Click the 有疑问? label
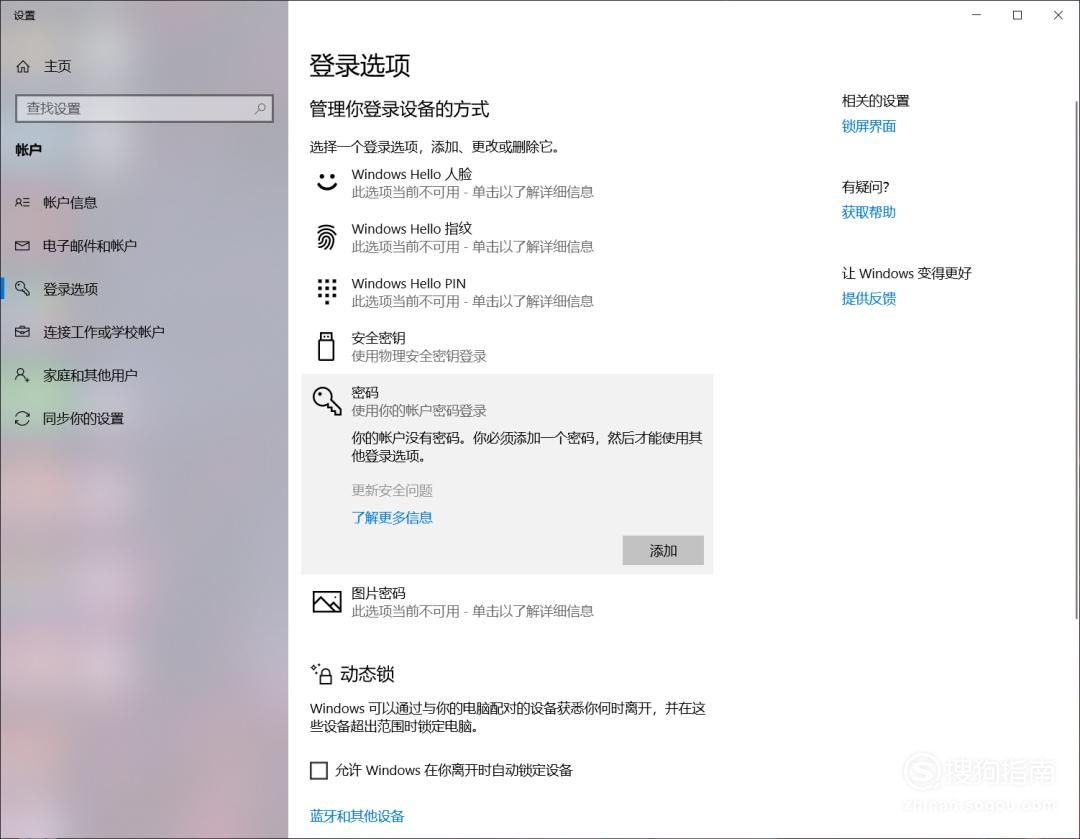The width and height of the screenshot is (1080, 839). (x=865, y=187)
